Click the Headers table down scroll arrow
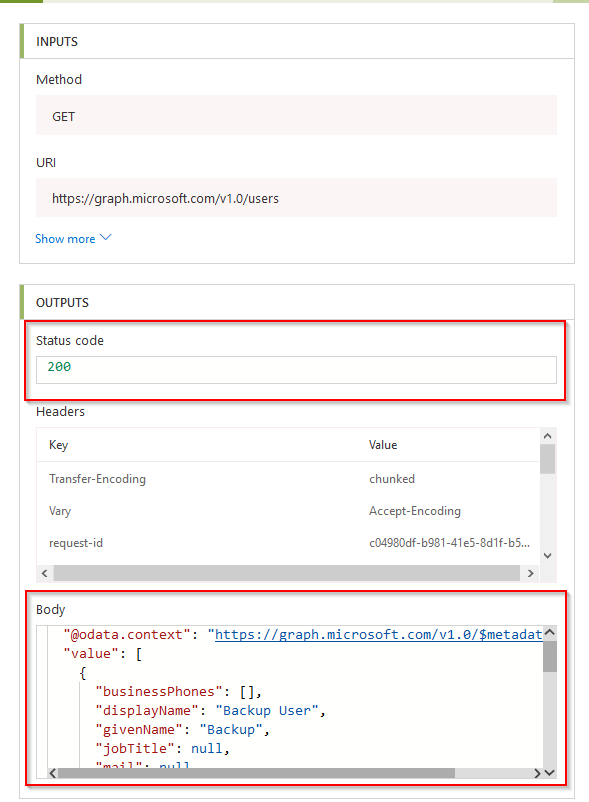This screenshot has height=802, width=589. pyautogui.click(x=548, y=556)
